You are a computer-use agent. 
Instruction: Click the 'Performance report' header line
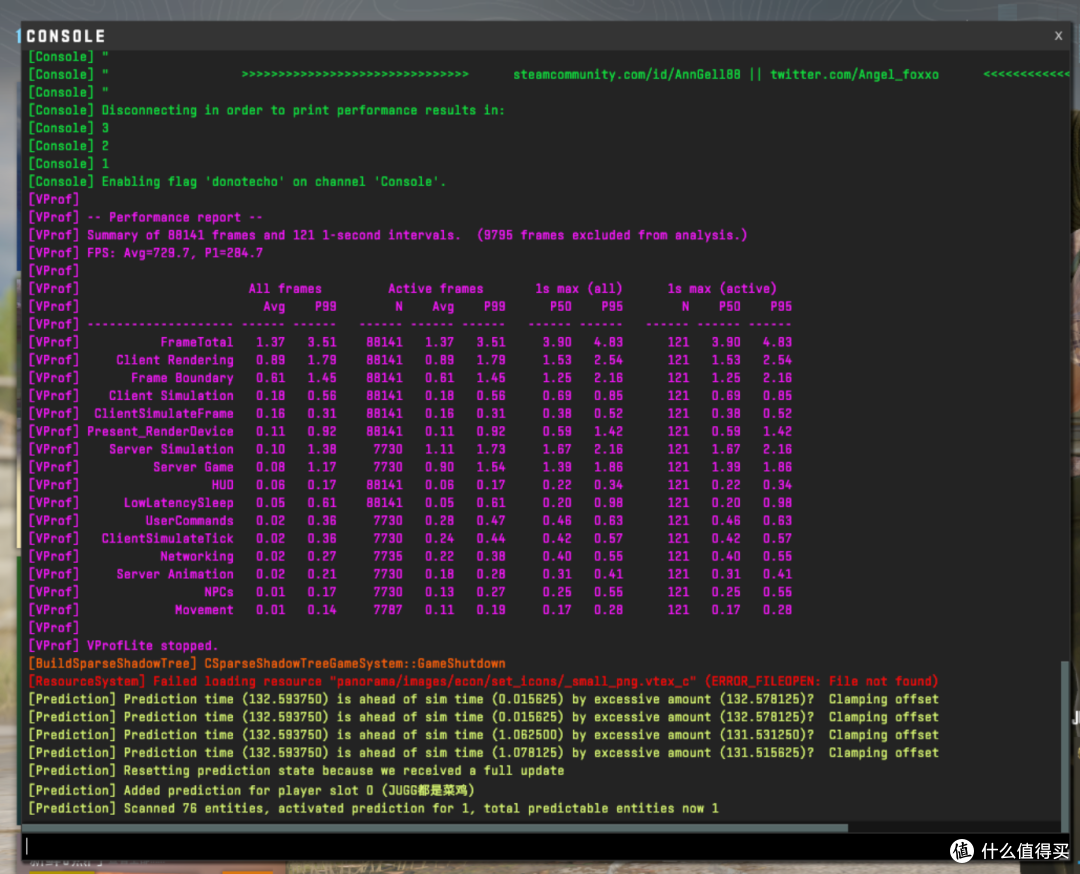(x=145, y=217)
